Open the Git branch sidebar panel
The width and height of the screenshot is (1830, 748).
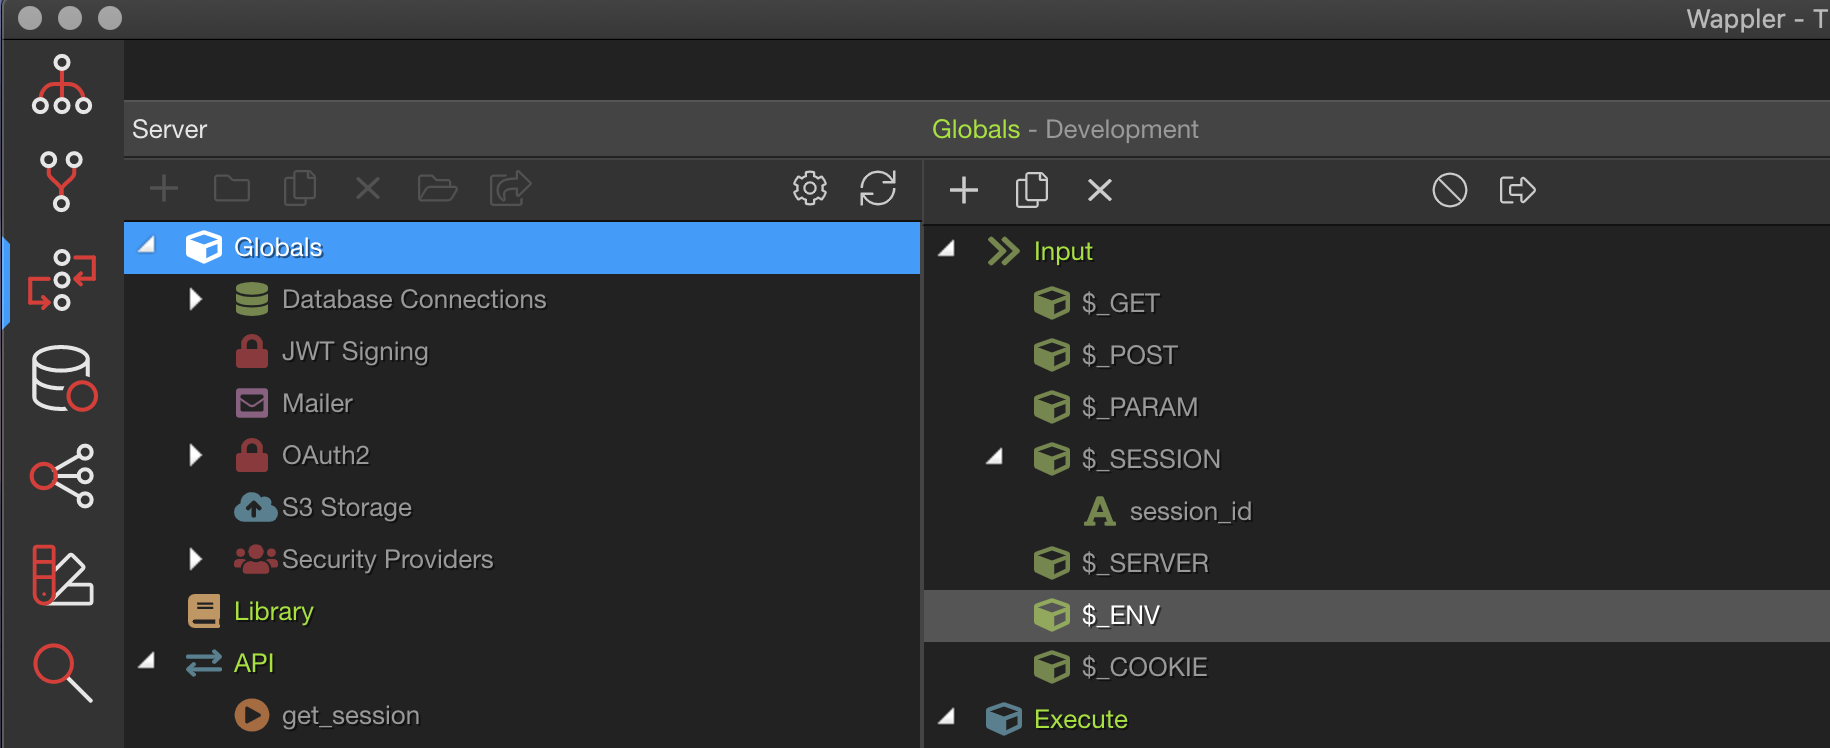[61, 181]
